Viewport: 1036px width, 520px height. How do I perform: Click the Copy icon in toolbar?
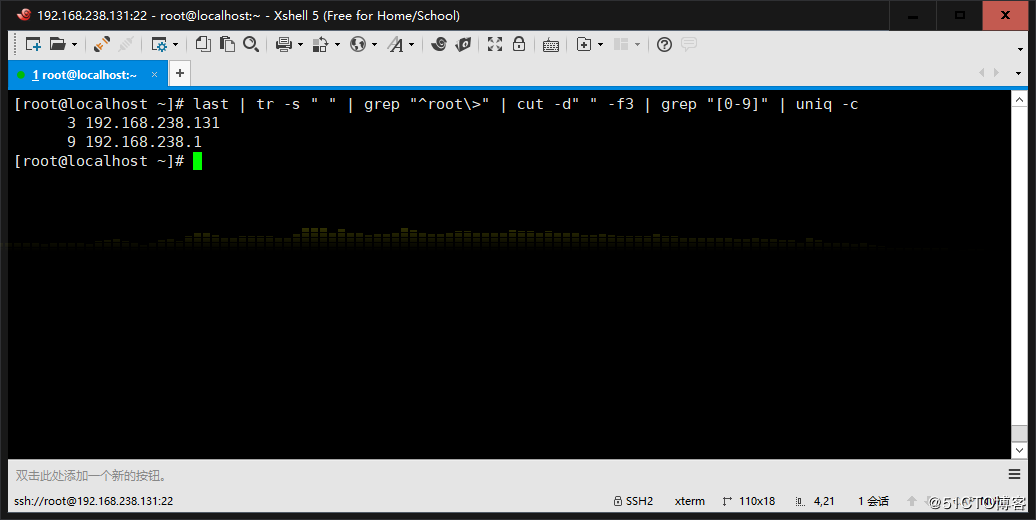click(203, 44)
